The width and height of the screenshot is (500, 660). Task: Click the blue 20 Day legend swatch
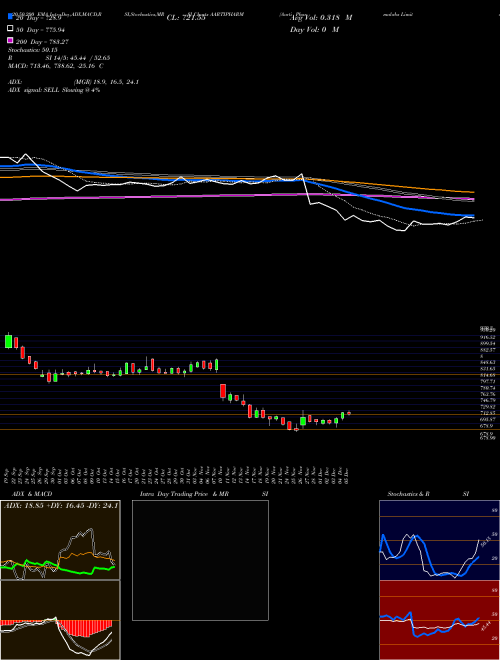11,17
